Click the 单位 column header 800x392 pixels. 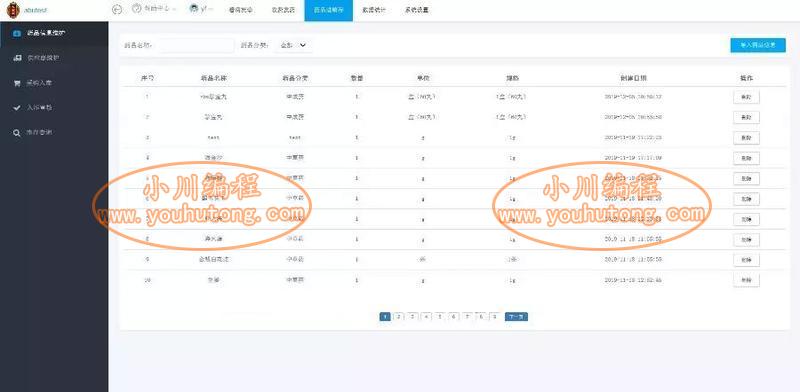422,78
